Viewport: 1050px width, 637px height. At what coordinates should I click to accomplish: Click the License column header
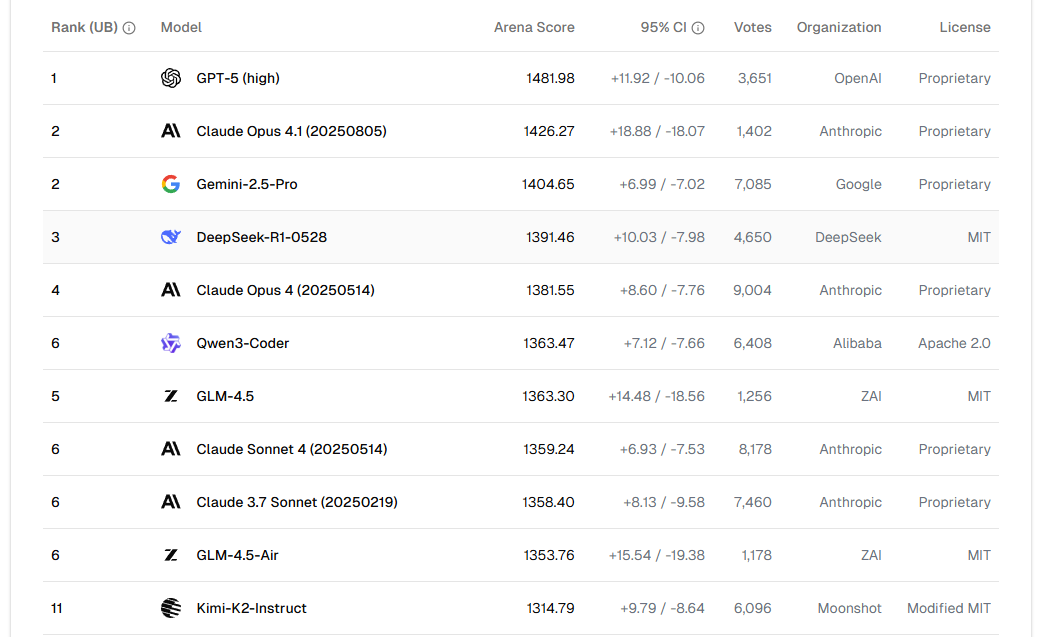click(x=965, y=27)
